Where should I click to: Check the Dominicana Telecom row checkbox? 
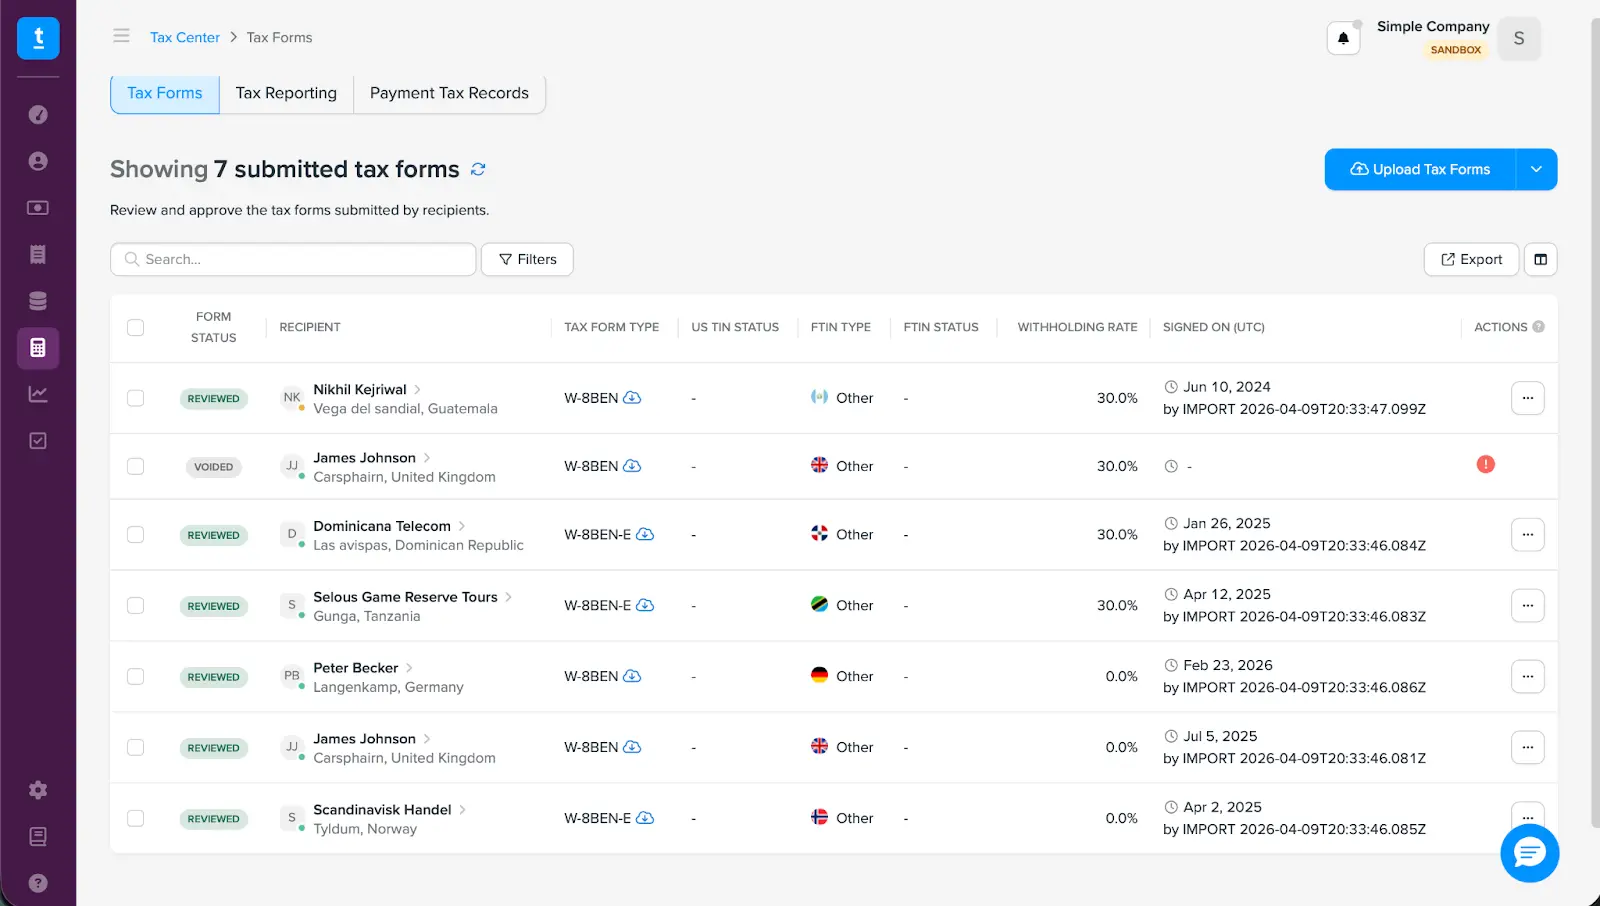tap(136, 535)
